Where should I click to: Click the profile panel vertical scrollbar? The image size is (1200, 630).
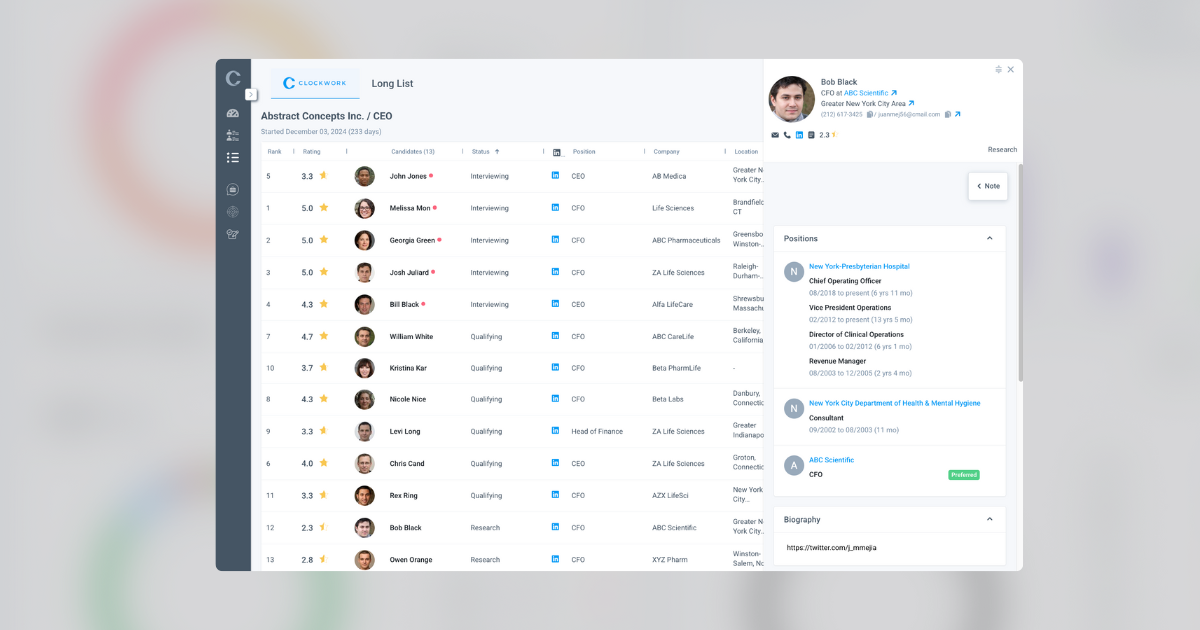pyautogui.click(x=1020, y=273)
